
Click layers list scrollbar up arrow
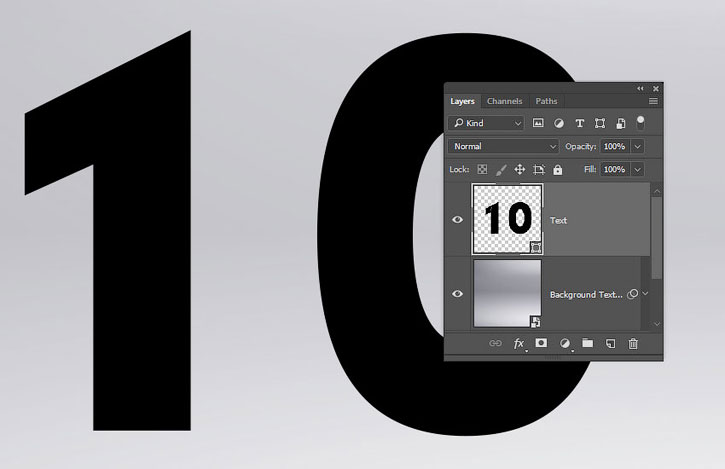pos(657,191)
